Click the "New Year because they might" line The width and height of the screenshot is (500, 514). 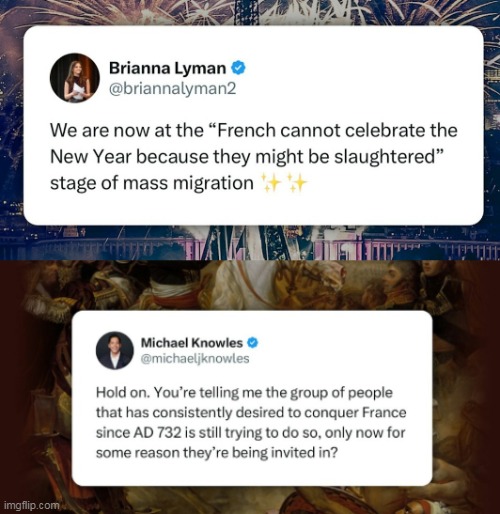pyautogui.click(x=247, y=157)
